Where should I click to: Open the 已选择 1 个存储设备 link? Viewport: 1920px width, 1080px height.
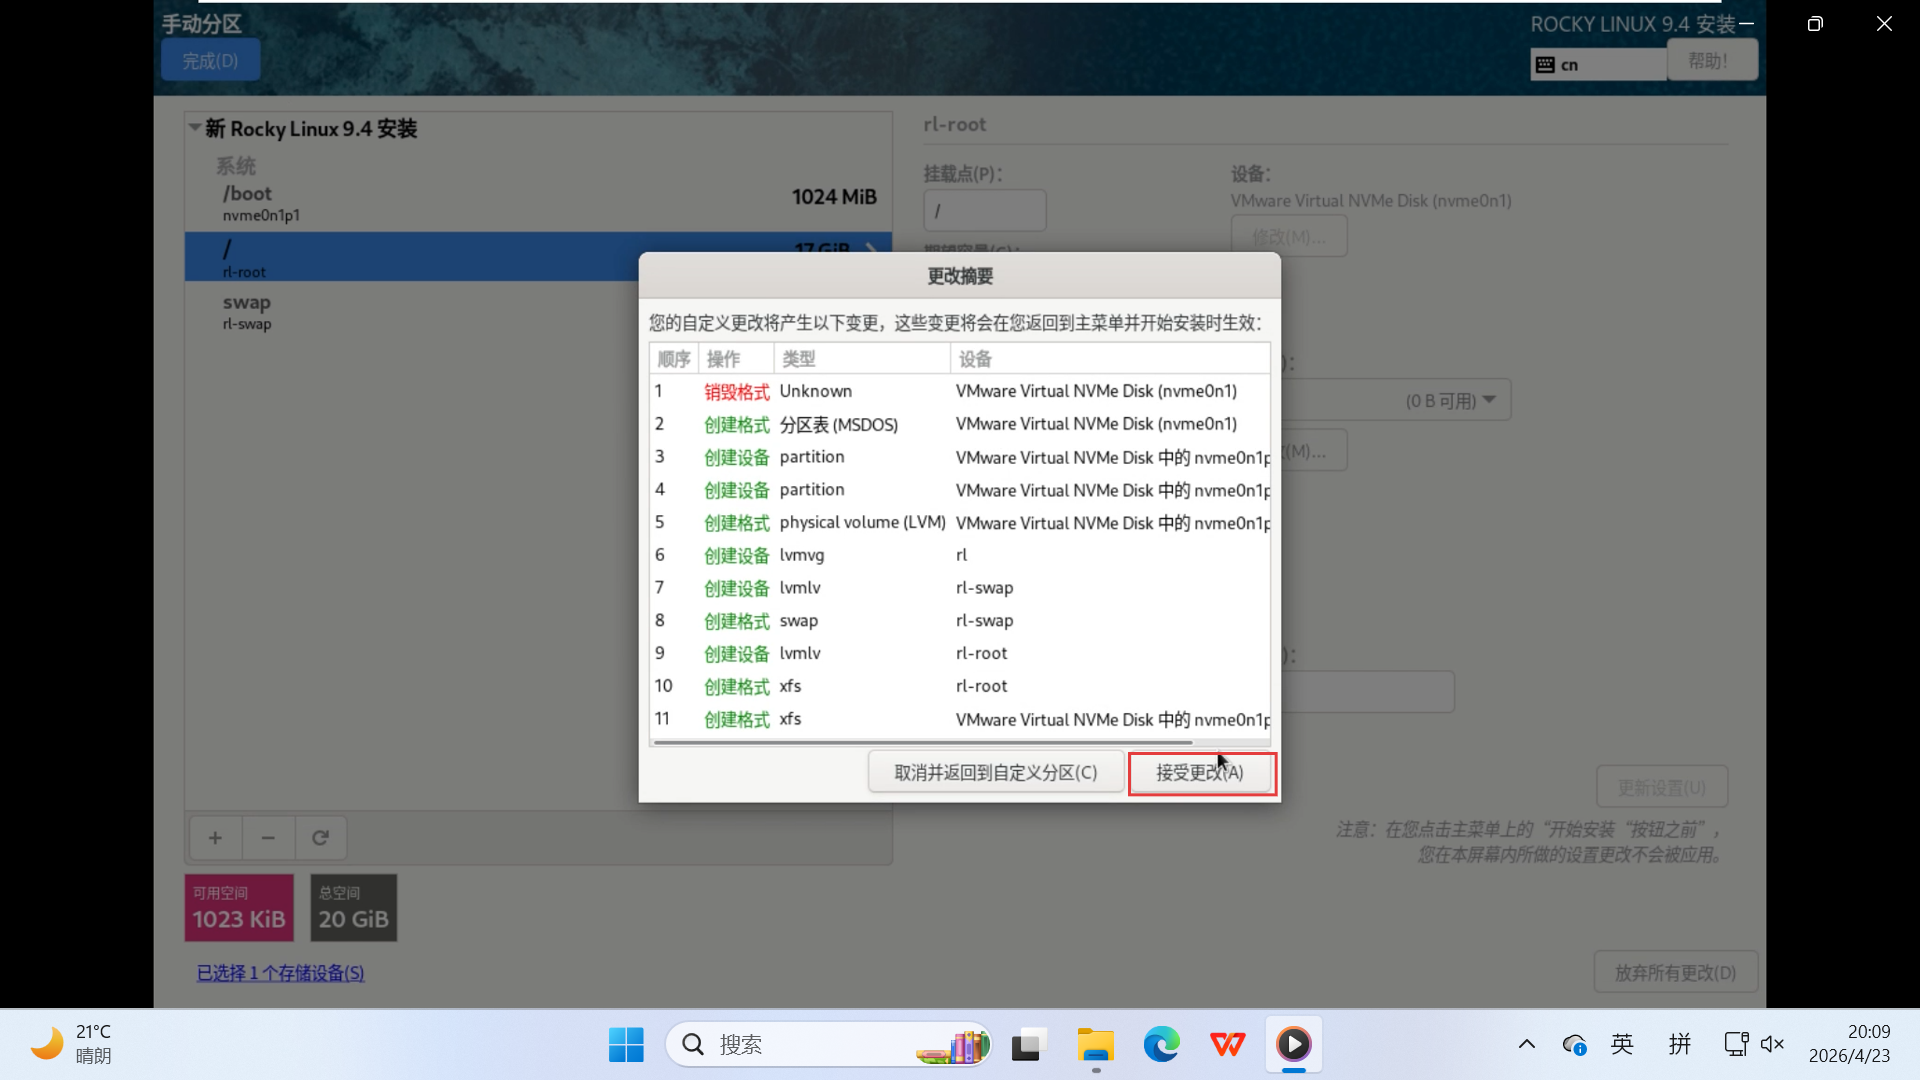click(x=280, y=973)
